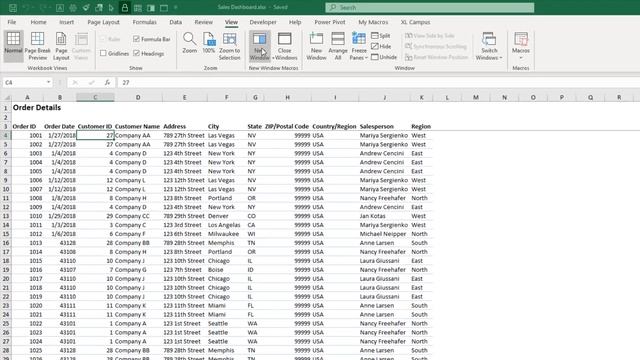Screen dimensions: 640x360
Task: Expand the Name Box dropdown arrow
Action: (x=49, y=82)
